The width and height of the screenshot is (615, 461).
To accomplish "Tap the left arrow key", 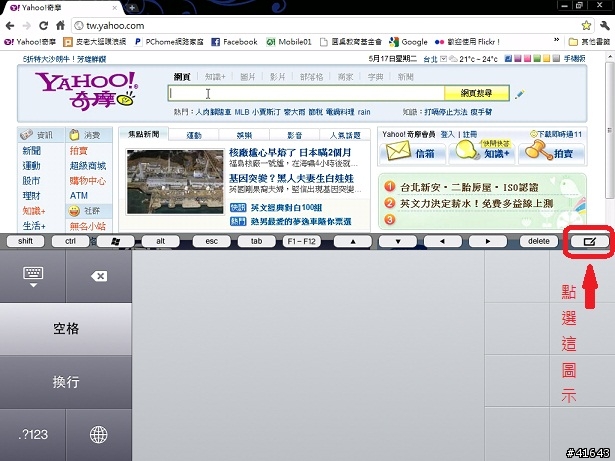I will tap(442, 241).
